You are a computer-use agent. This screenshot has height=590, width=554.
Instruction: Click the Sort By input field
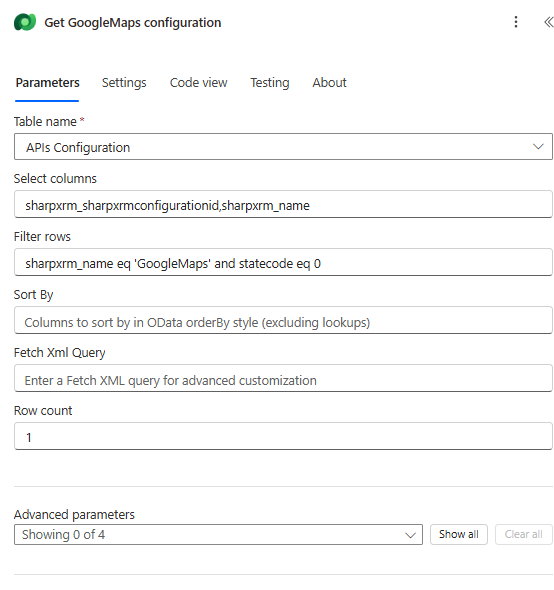[x=283, y=320]
